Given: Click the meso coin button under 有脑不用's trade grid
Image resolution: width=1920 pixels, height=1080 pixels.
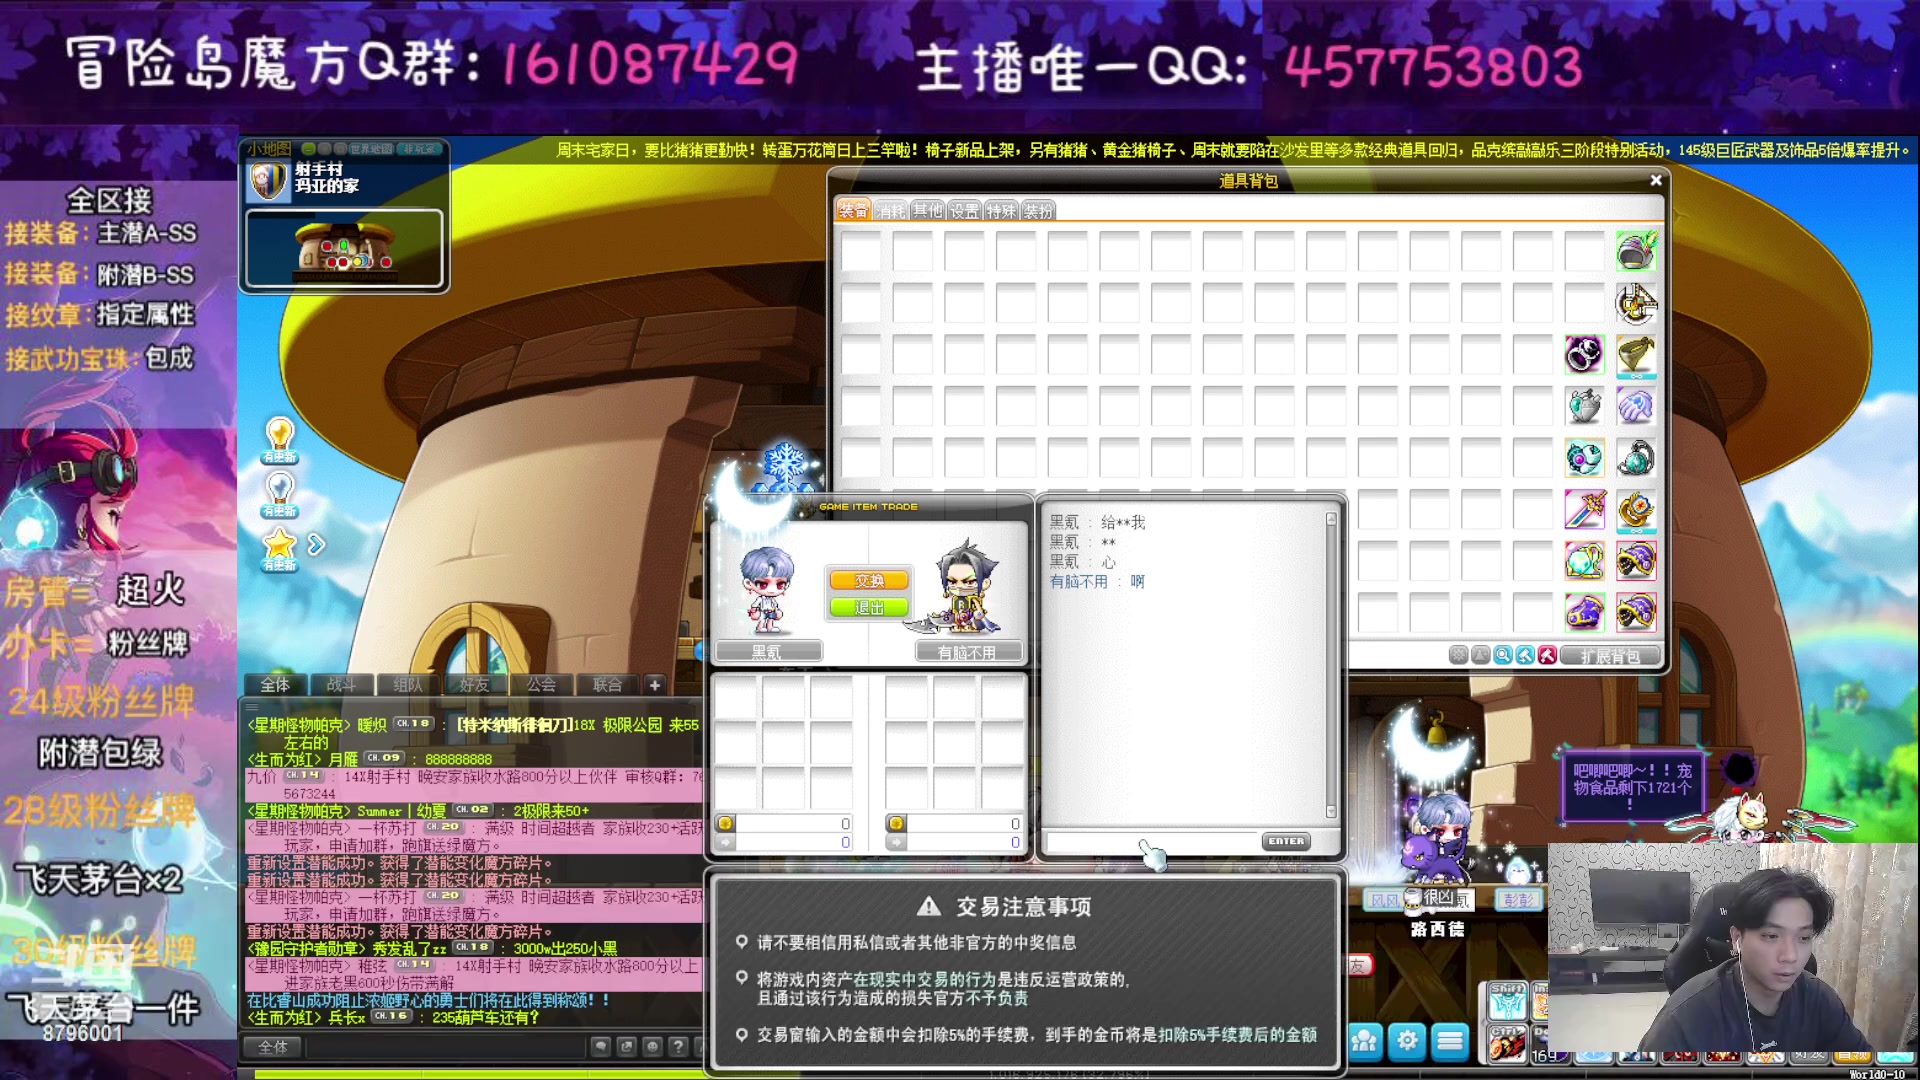Looking at the screenshot, I should [x=896, y=823].
